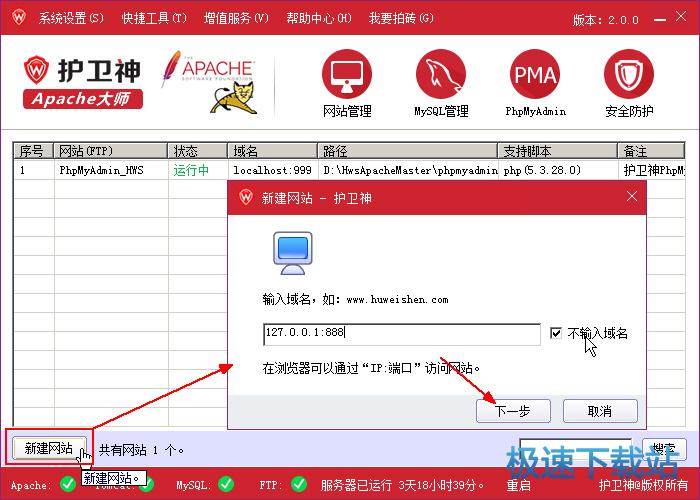Screen dimensions: 700x500
Task: Open the 安全防护 shield icon
Action: [x=629, y=74]
